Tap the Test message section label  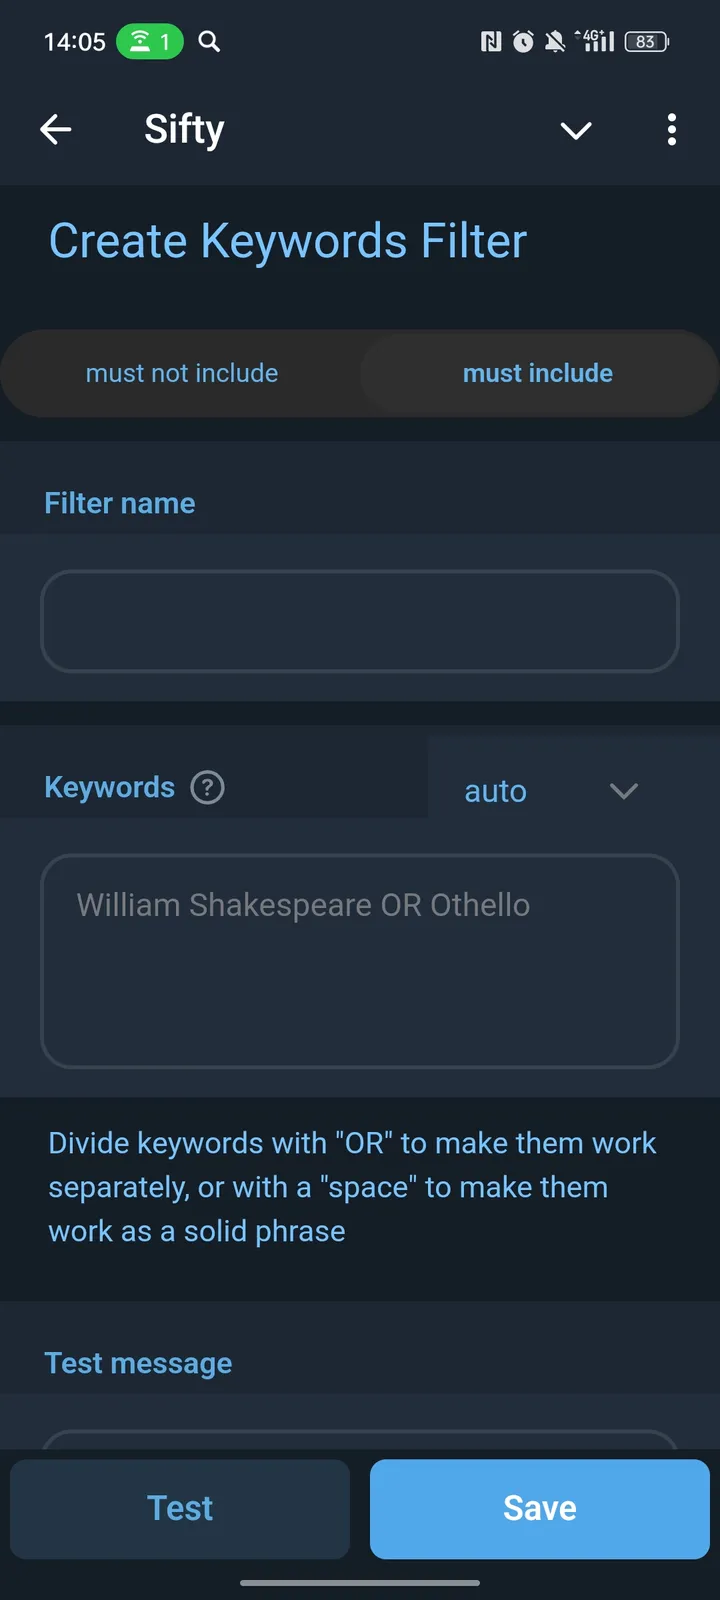[x=138, y=1363]
